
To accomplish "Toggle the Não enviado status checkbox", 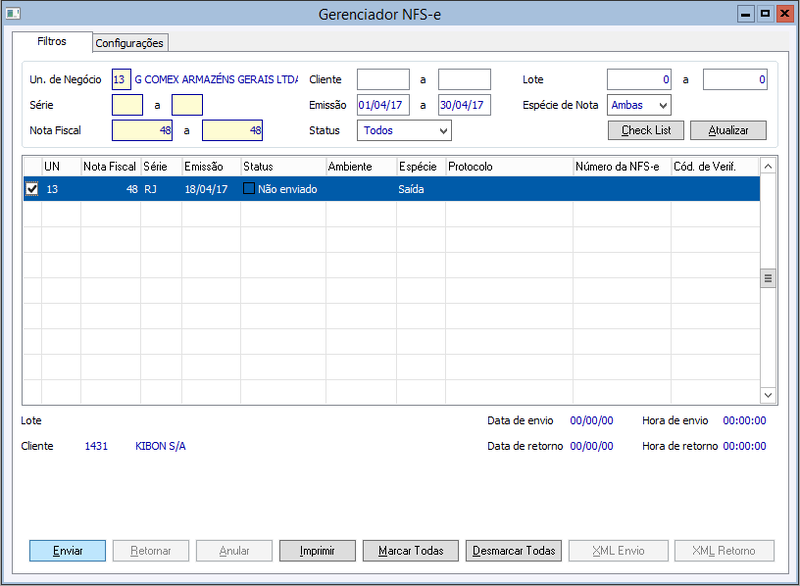I will click(248, 188).
